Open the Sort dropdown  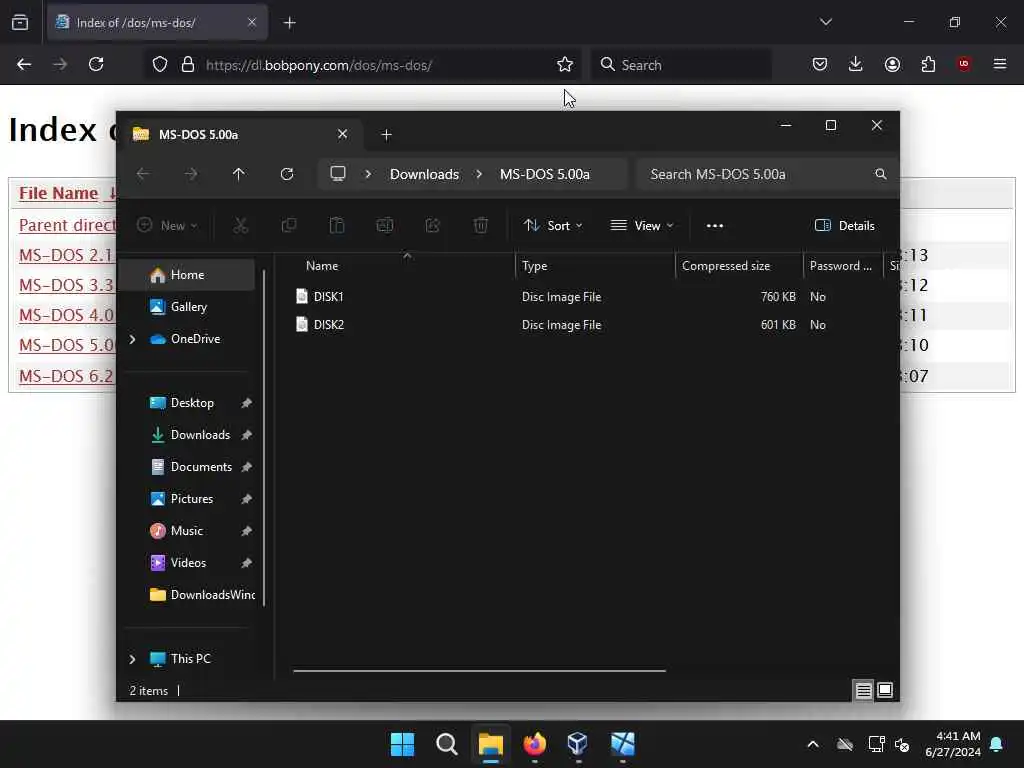pyautogui.click(x=553, y=225)
